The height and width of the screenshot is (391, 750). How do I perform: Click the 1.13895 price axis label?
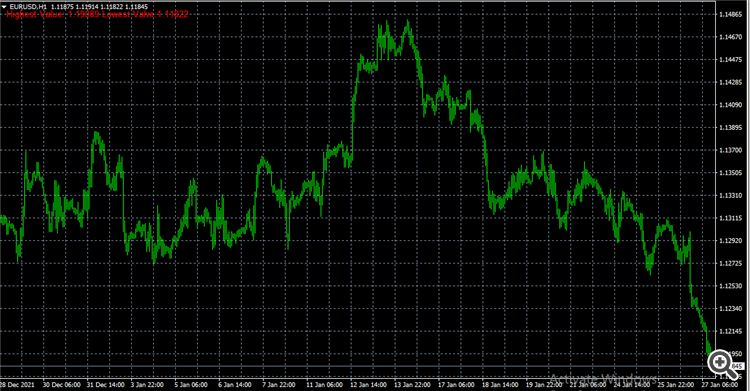(731, 128)
